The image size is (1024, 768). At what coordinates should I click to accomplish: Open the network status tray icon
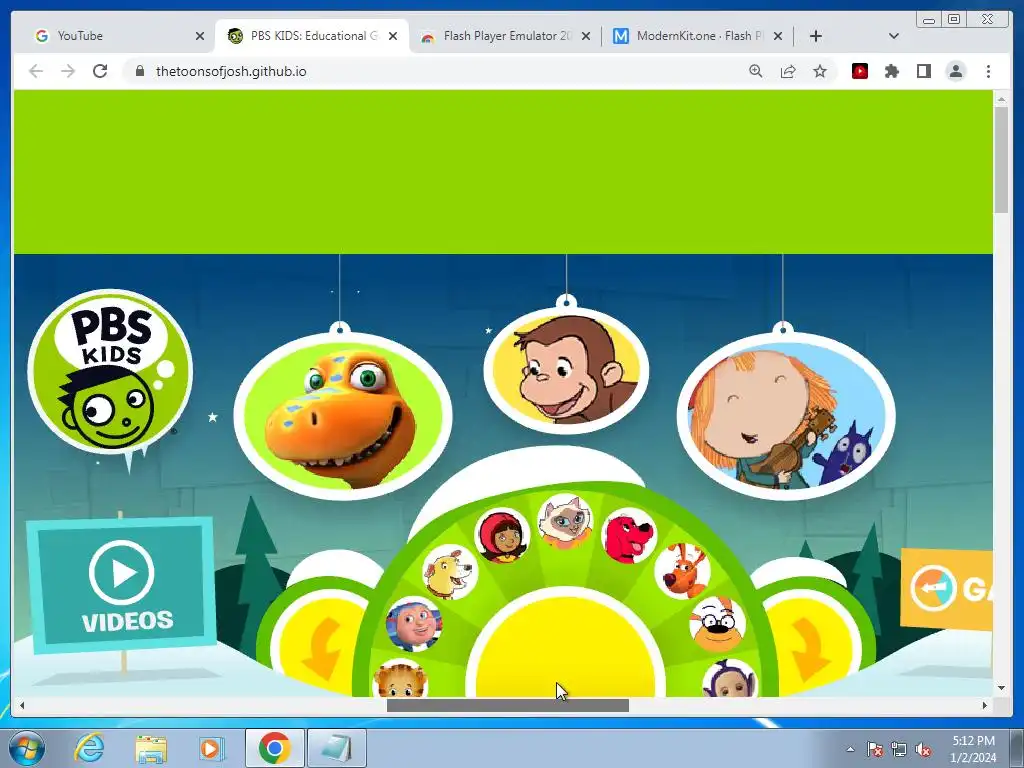point(899,750)
